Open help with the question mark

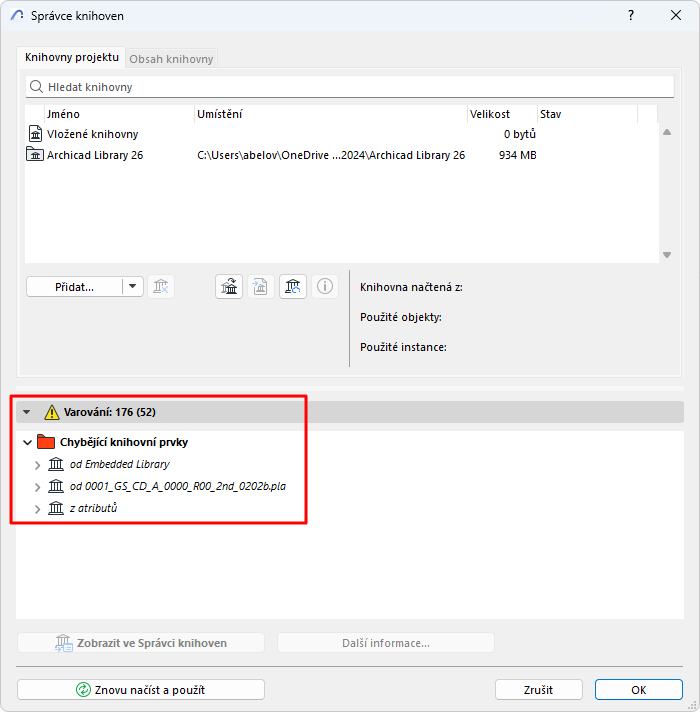pos(631,15)
